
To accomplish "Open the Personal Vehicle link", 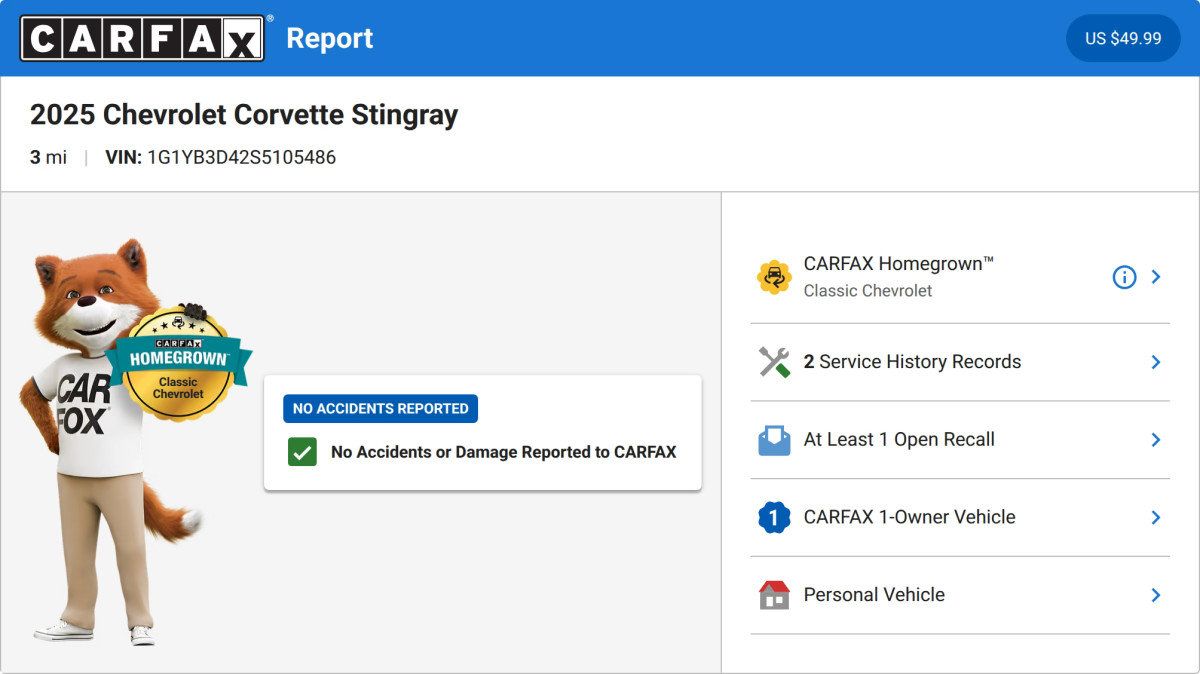I will (x=874, y=595).
